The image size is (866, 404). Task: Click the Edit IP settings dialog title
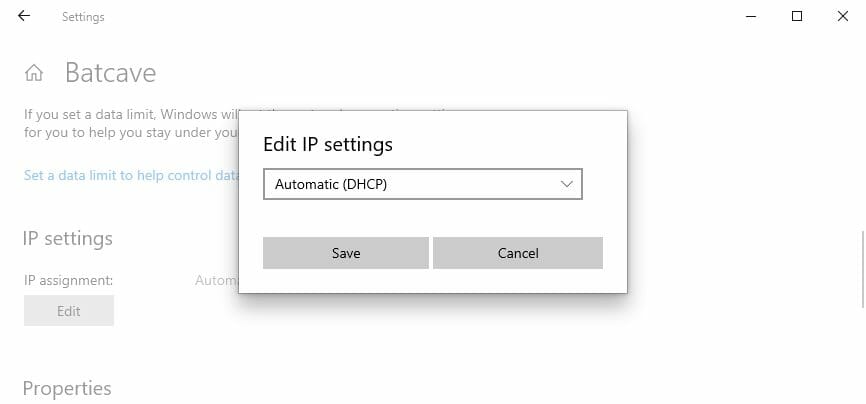pyautogui.click(x=328, y=145)
